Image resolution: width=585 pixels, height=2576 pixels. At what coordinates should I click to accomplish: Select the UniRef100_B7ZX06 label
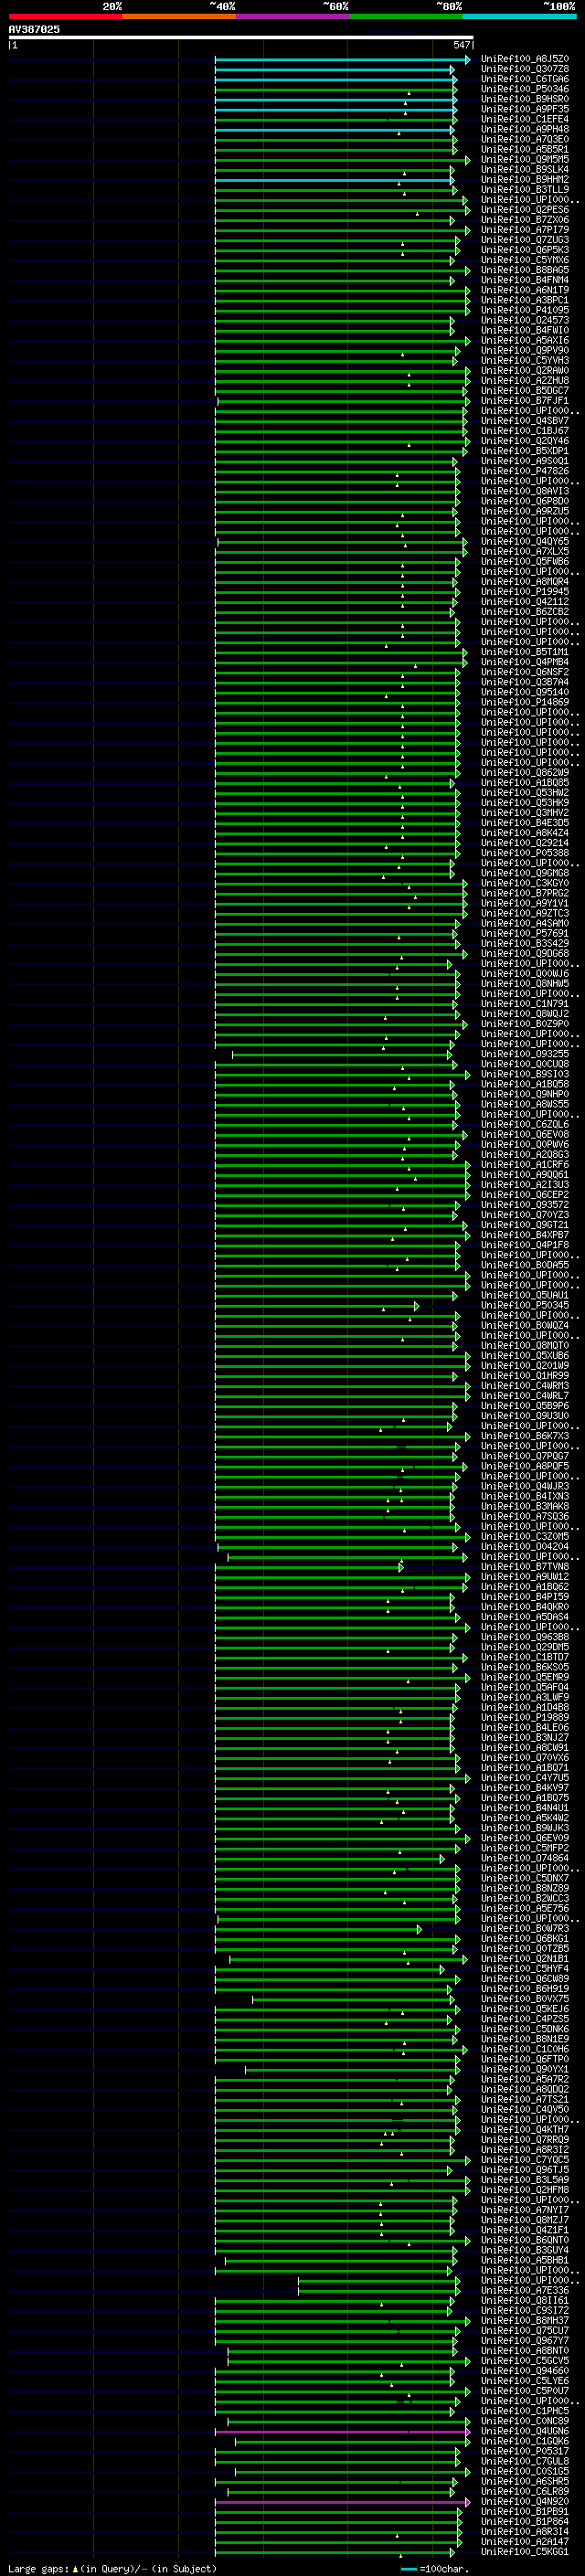pyautogui.click(x=525, y=220)
